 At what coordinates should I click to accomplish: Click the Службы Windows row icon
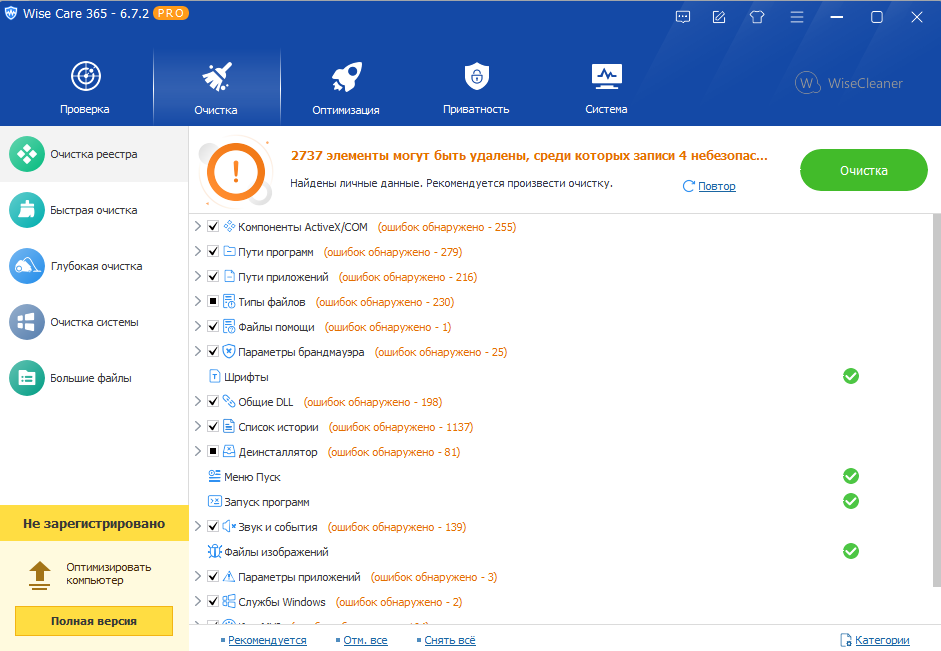point(229,601)
